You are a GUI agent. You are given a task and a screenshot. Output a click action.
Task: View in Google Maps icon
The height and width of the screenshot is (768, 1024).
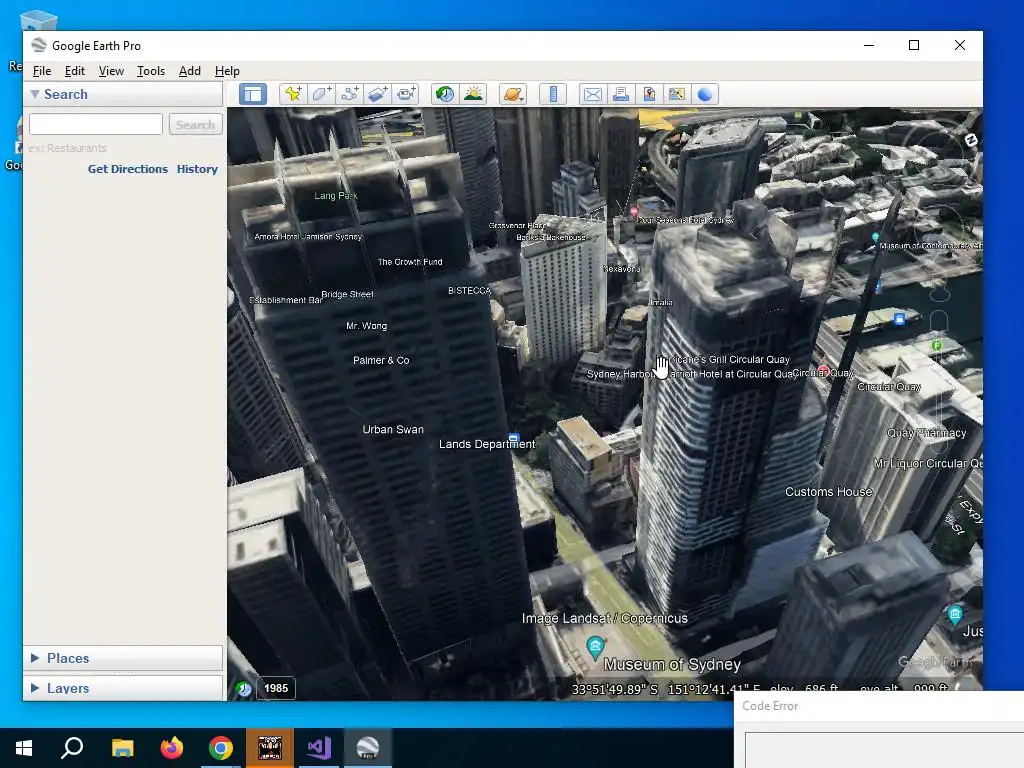tap(677, 94)
